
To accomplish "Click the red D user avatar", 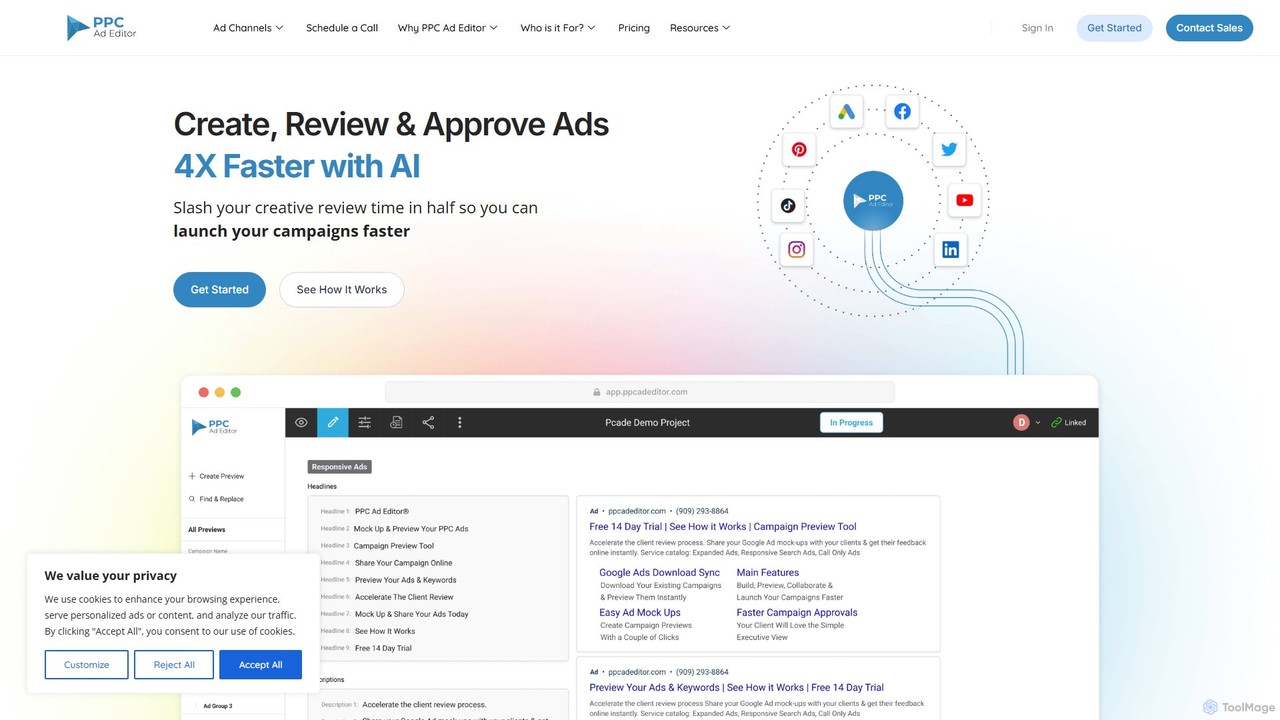I will click(x=1021, y=423).
